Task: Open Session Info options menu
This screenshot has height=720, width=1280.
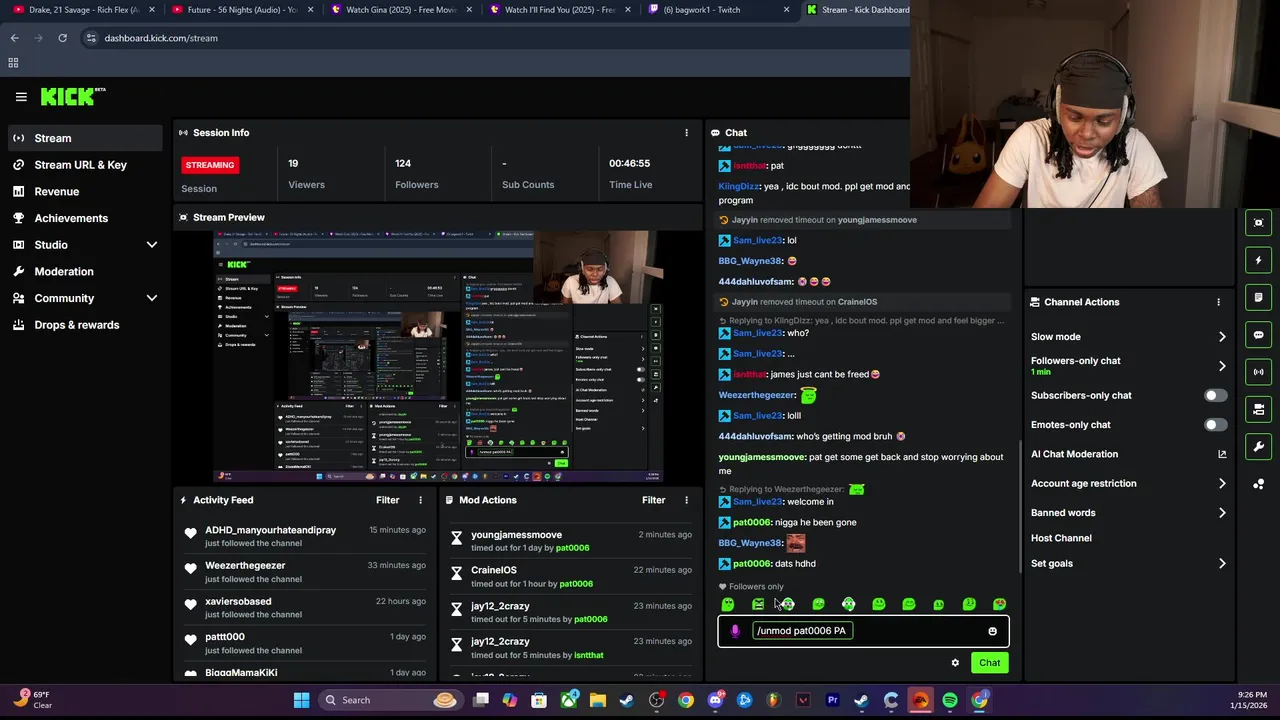Action: 686,133
